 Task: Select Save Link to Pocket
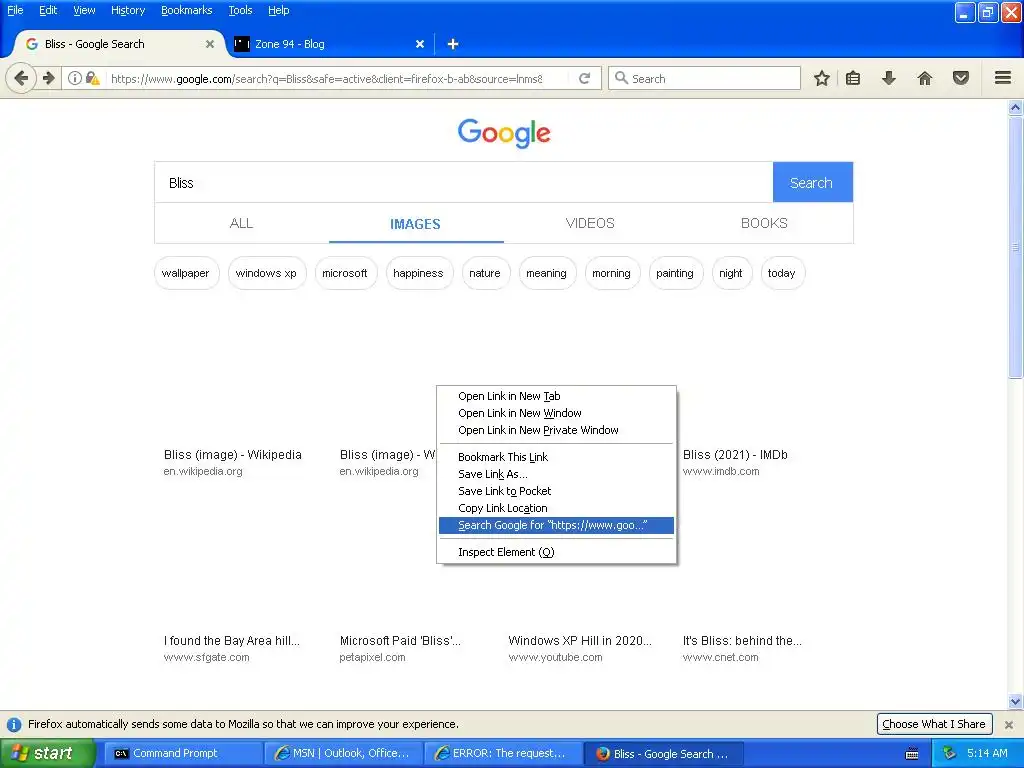point(556,491)
